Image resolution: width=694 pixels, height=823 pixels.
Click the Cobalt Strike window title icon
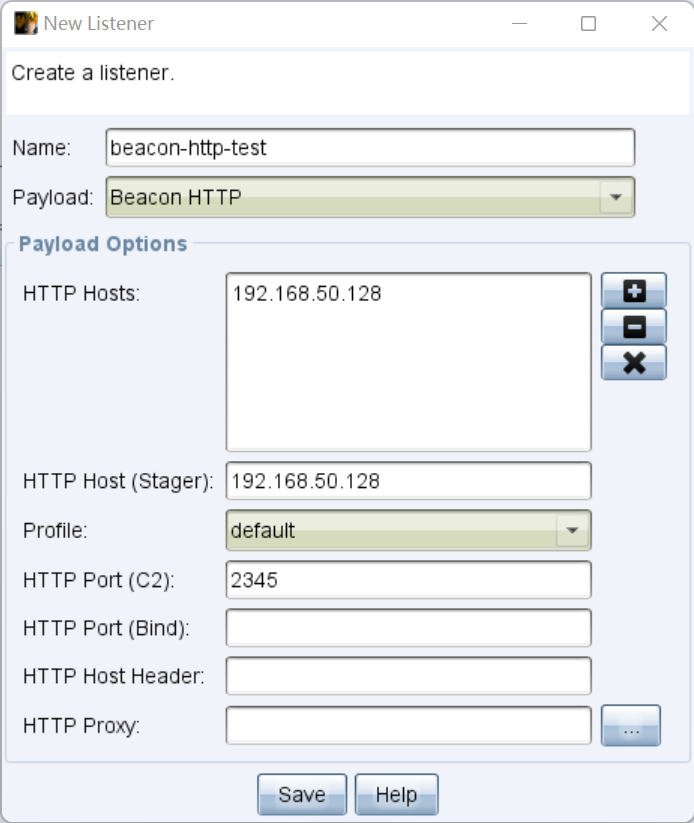pyautogui.click(x=25, y=23)
